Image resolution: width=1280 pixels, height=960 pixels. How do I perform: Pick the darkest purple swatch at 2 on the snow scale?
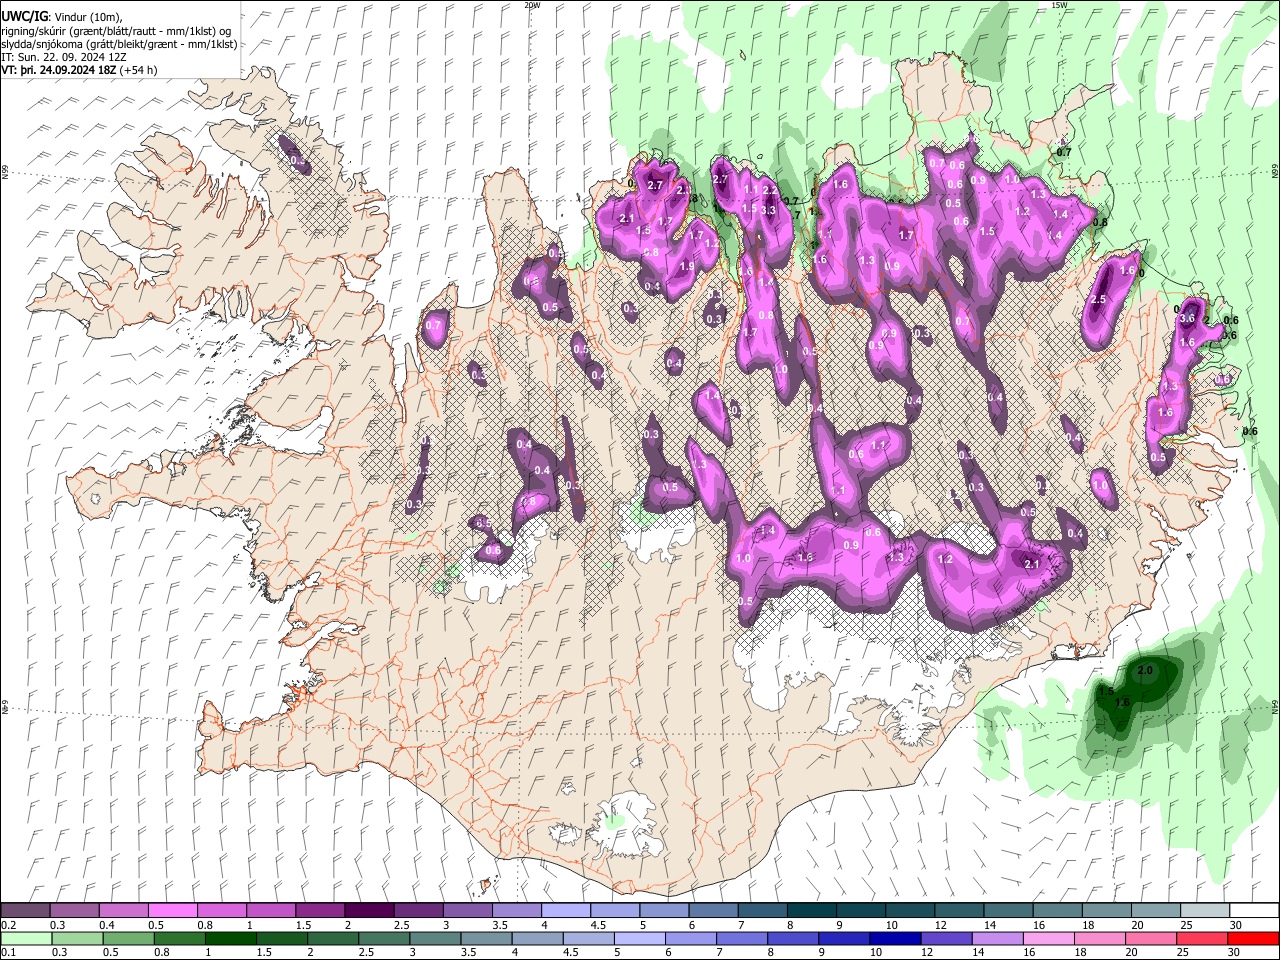pos(369,911)
